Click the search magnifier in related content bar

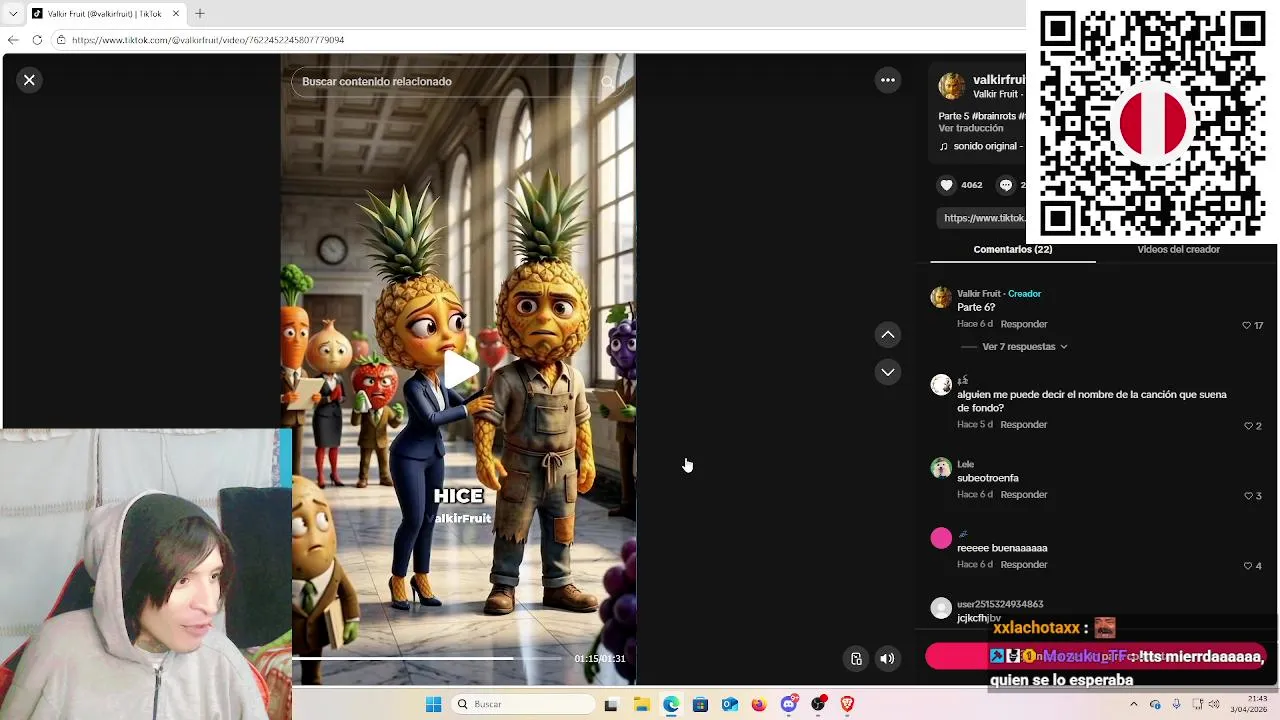[607, 82]
